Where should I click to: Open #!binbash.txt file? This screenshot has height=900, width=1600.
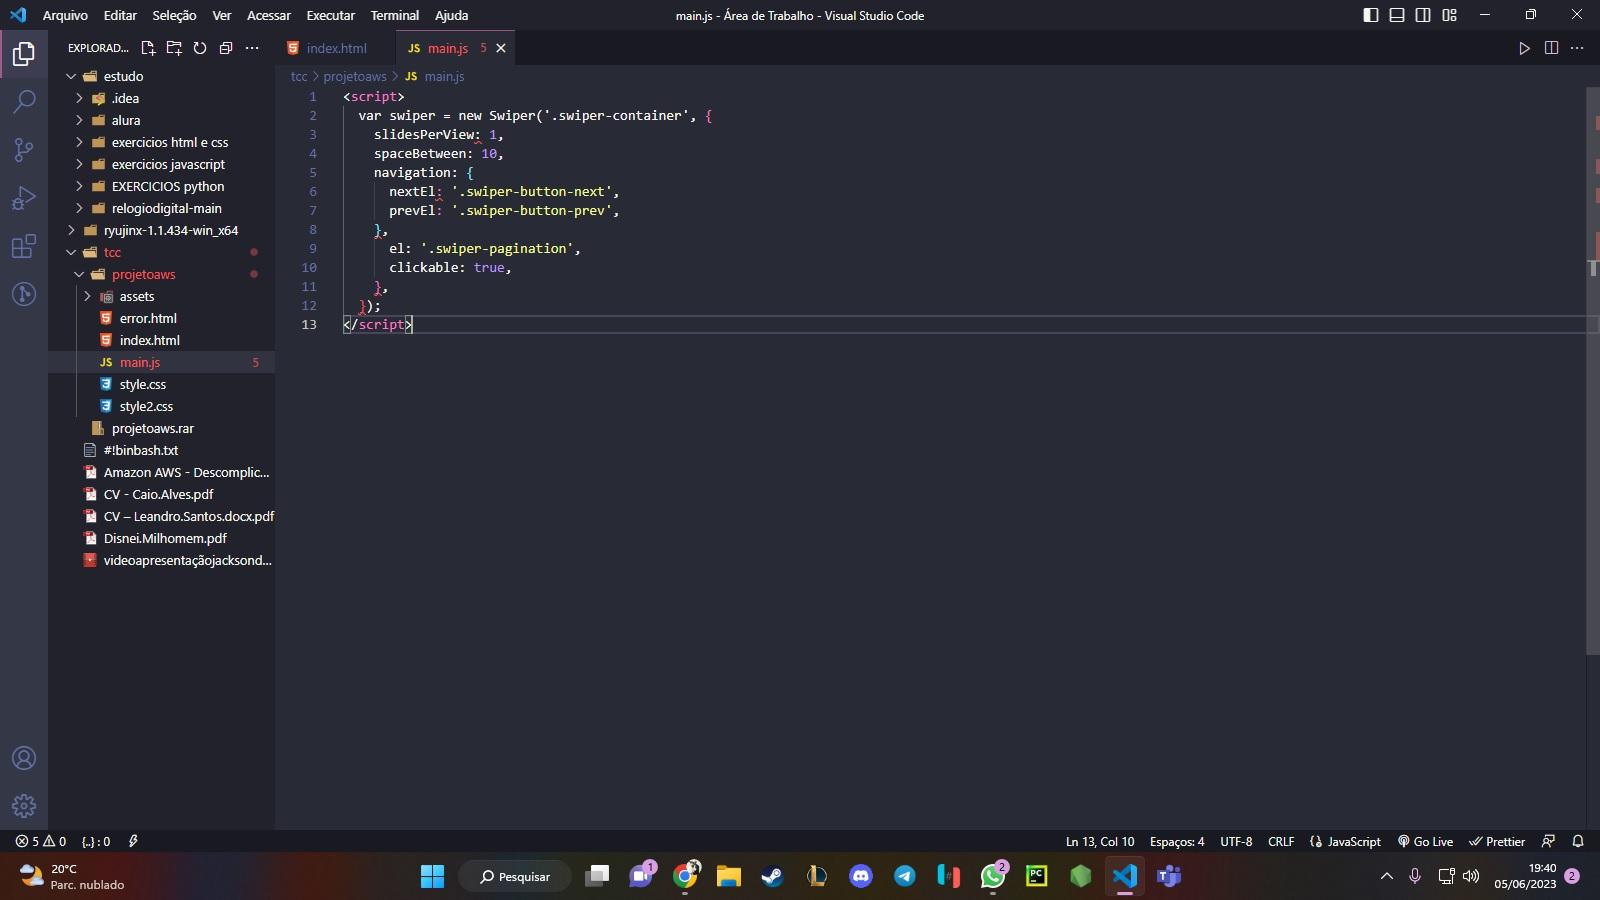click(x=140, y=450)
